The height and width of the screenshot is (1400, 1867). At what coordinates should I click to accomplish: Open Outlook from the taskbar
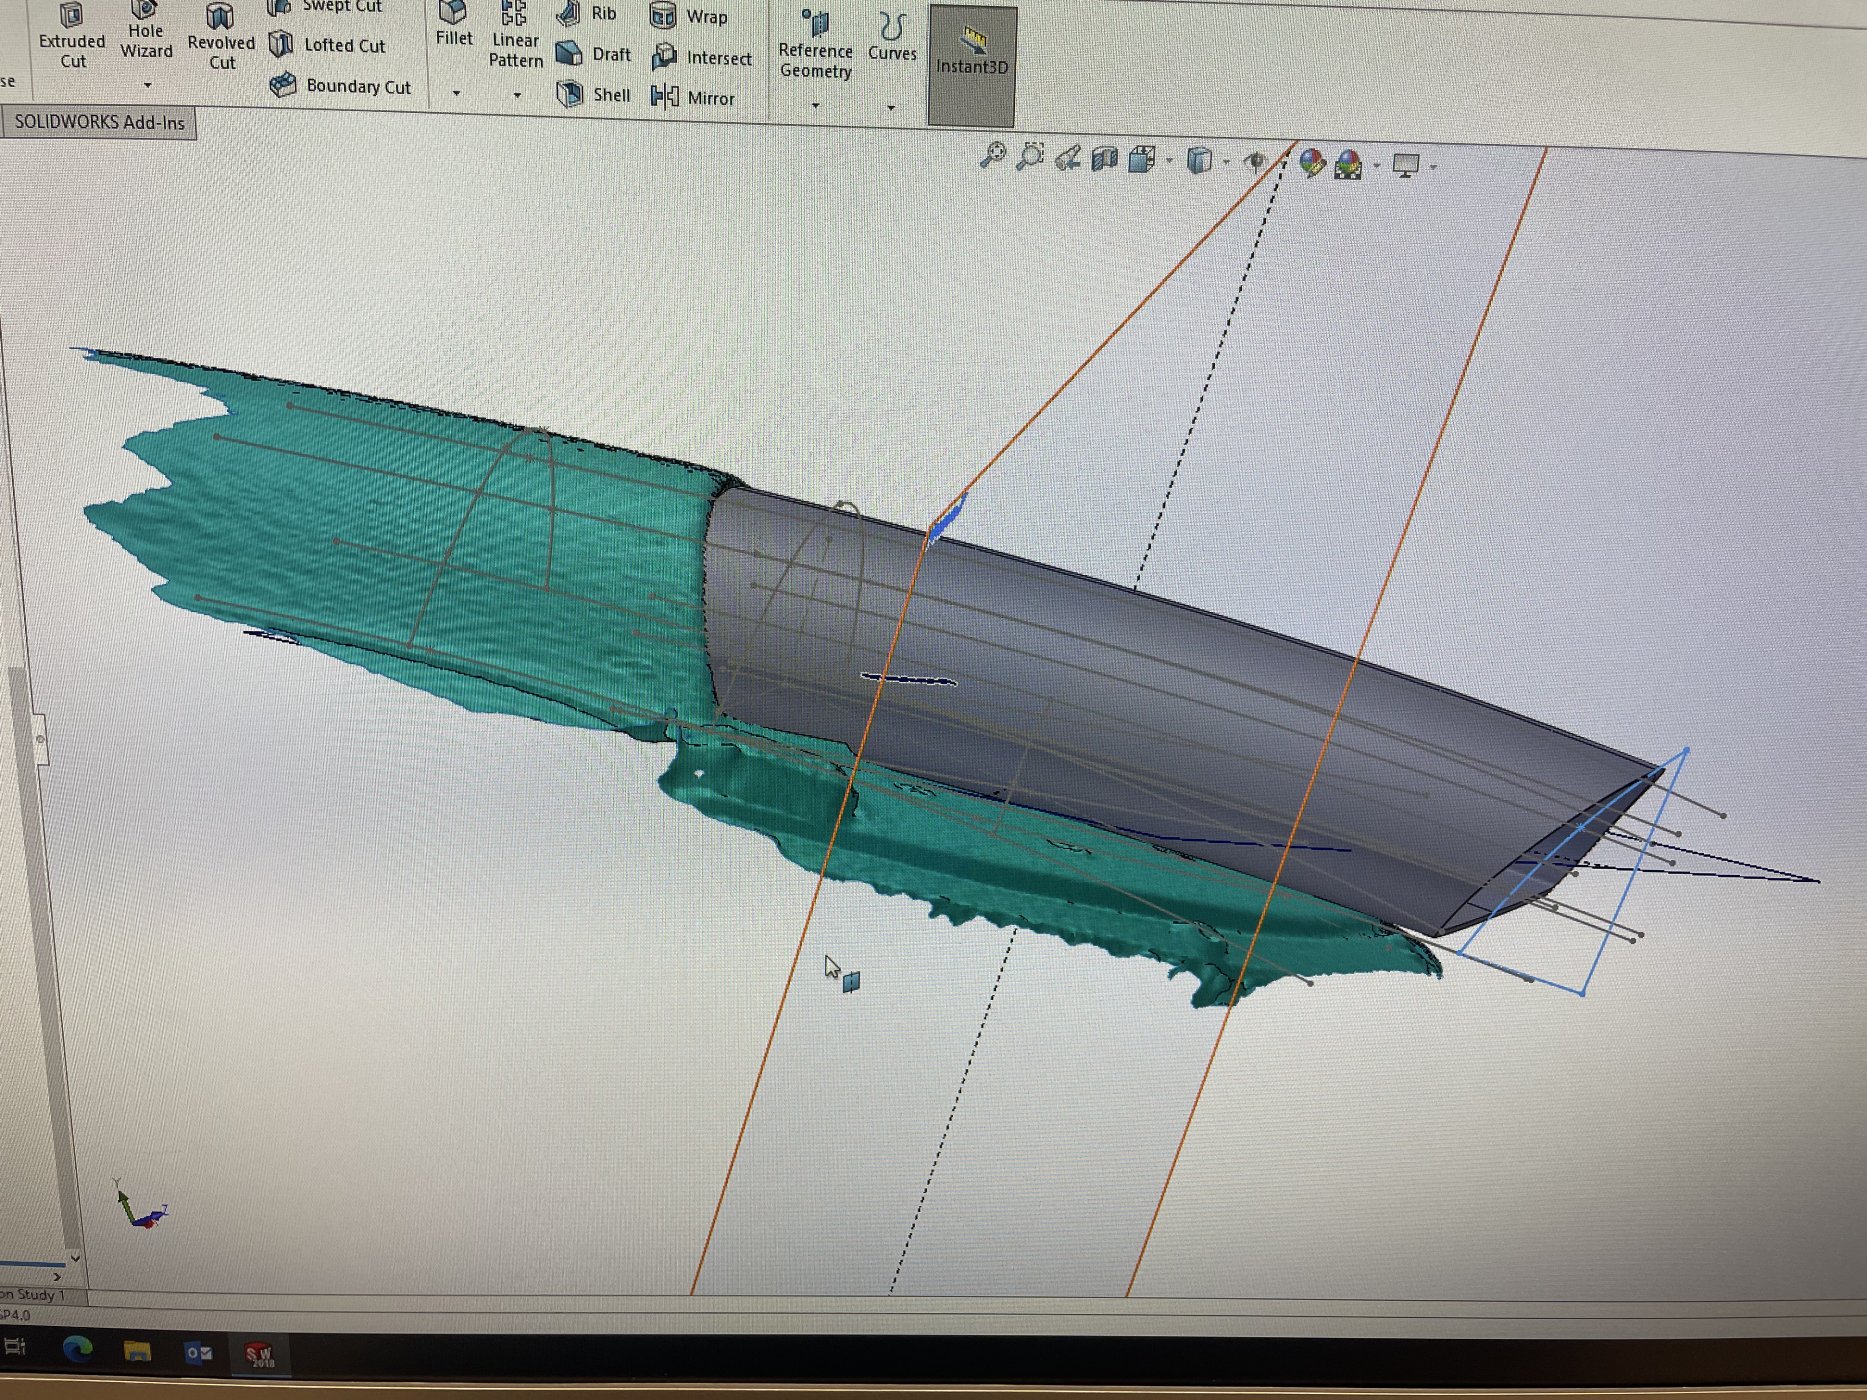(198, 1353)
